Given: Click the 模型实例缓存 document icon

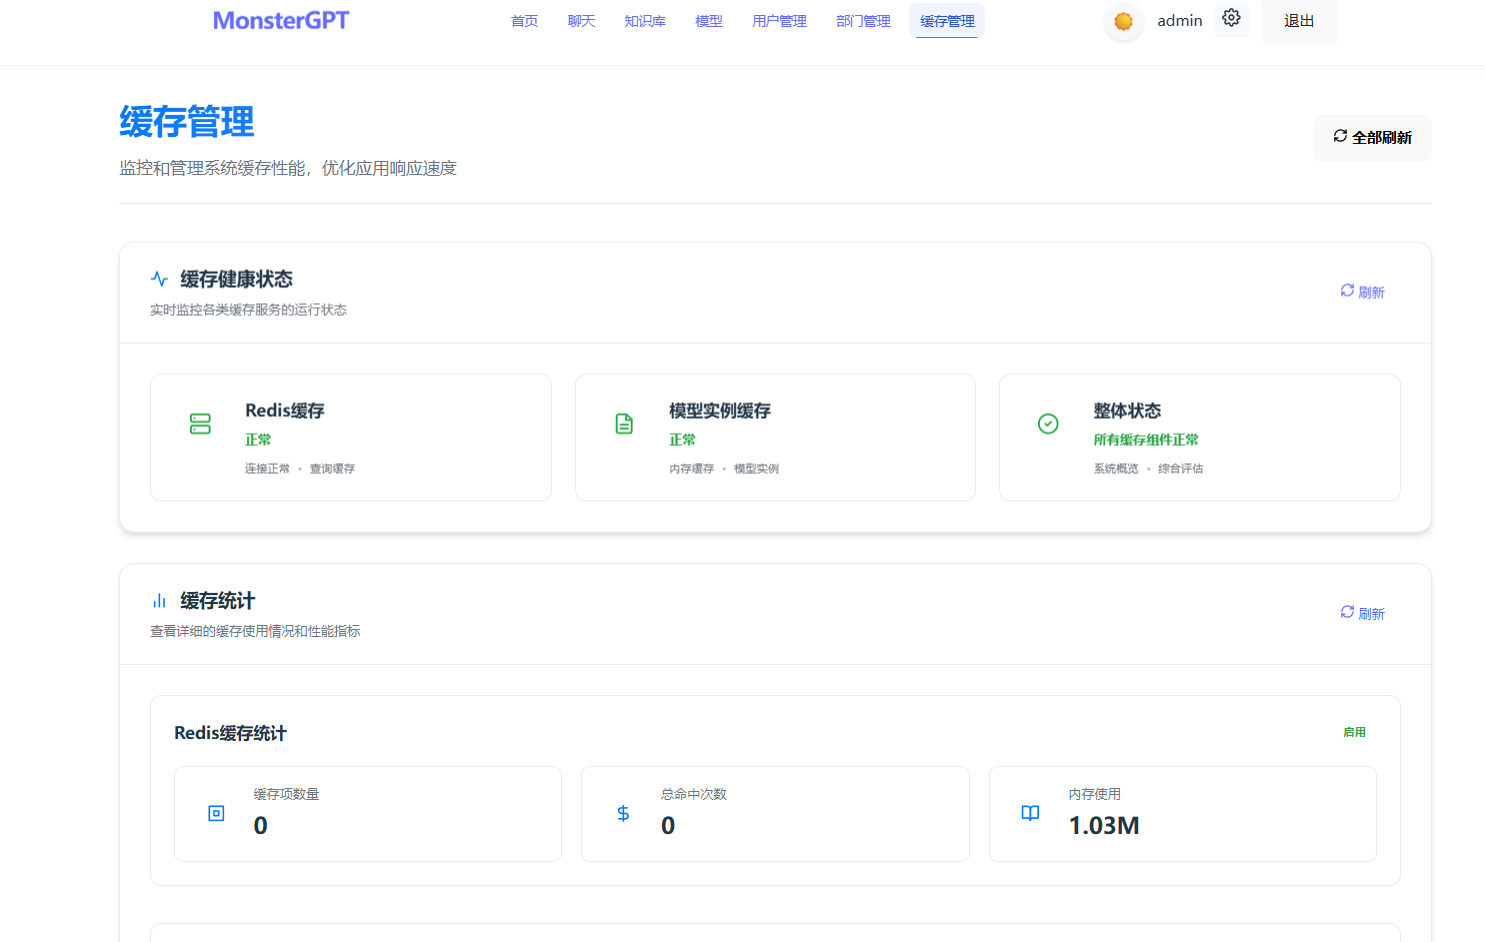Looking at the screenshot, I should 624,424.
